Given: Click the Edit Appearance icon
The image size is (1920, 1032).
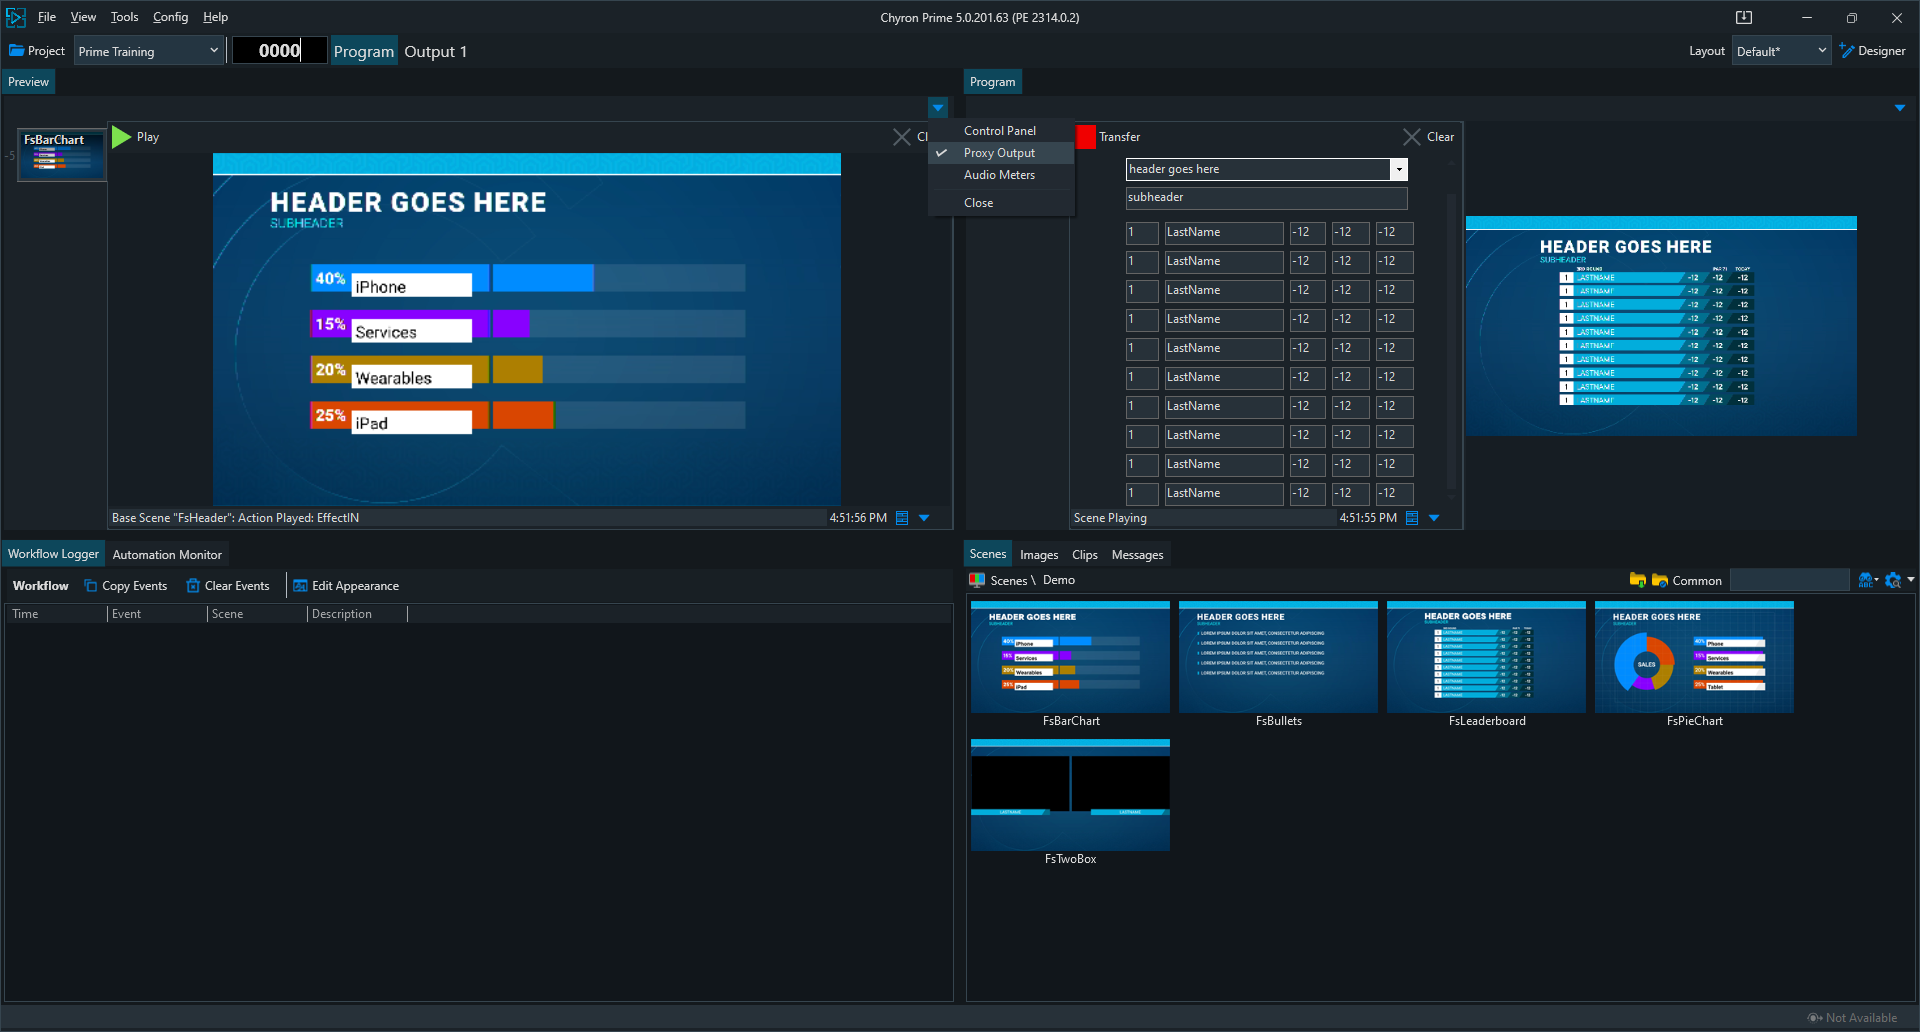Looking at the screenshot, I should 300,586.
